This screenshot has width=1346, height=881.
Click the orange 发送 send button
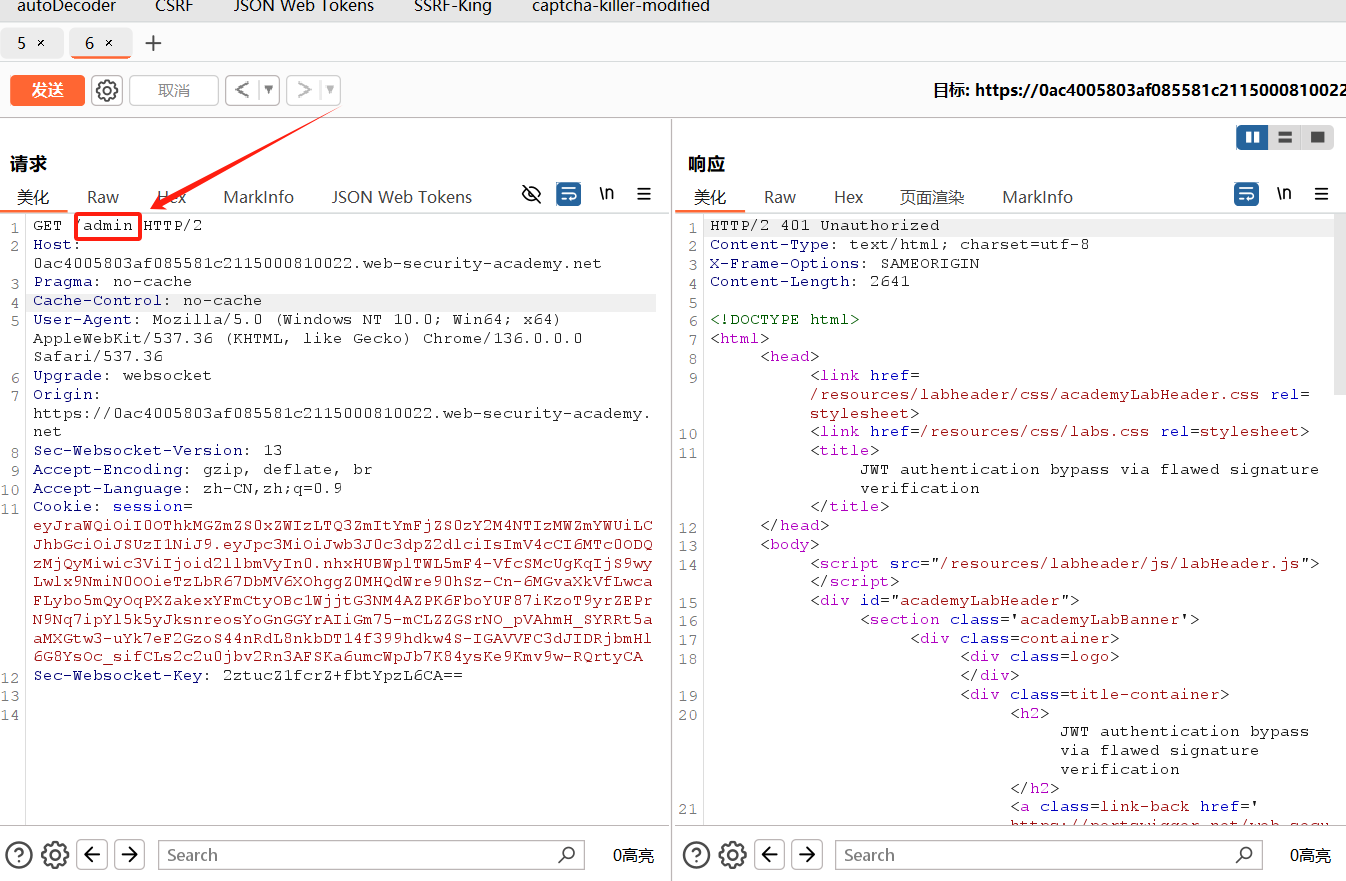47,90
